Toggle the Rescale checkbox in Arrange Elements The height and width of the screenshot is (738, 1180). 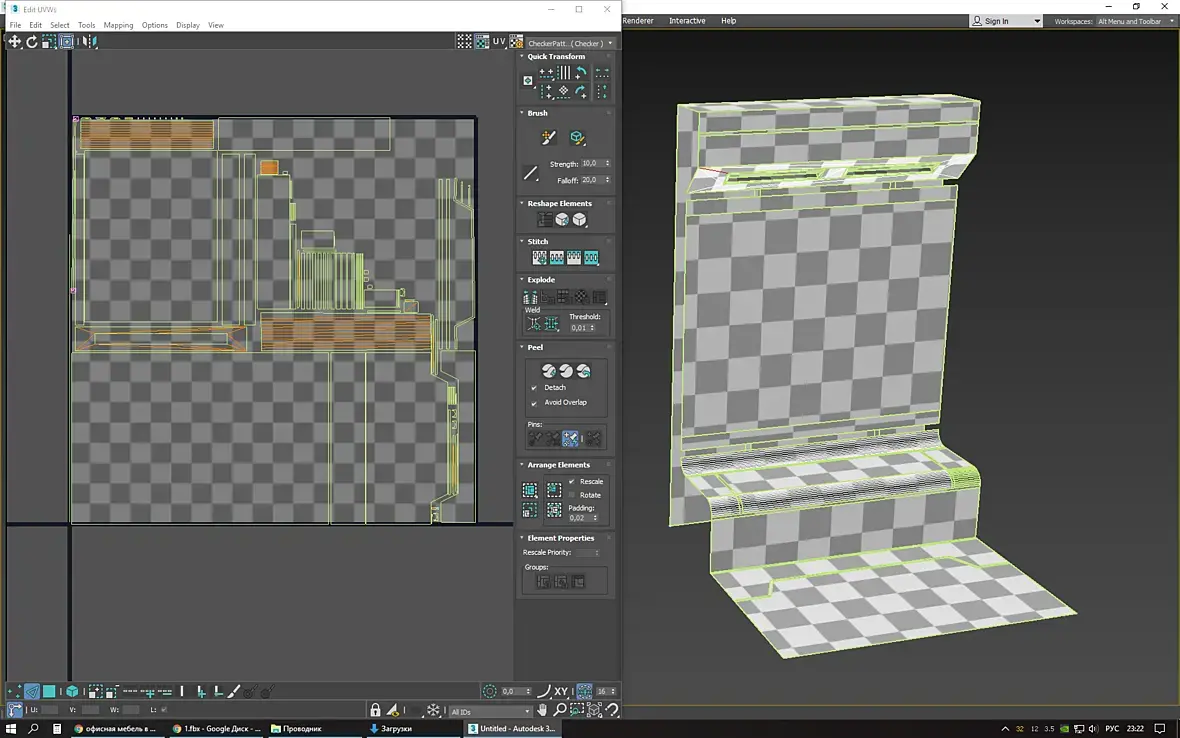tap(572, 482)
